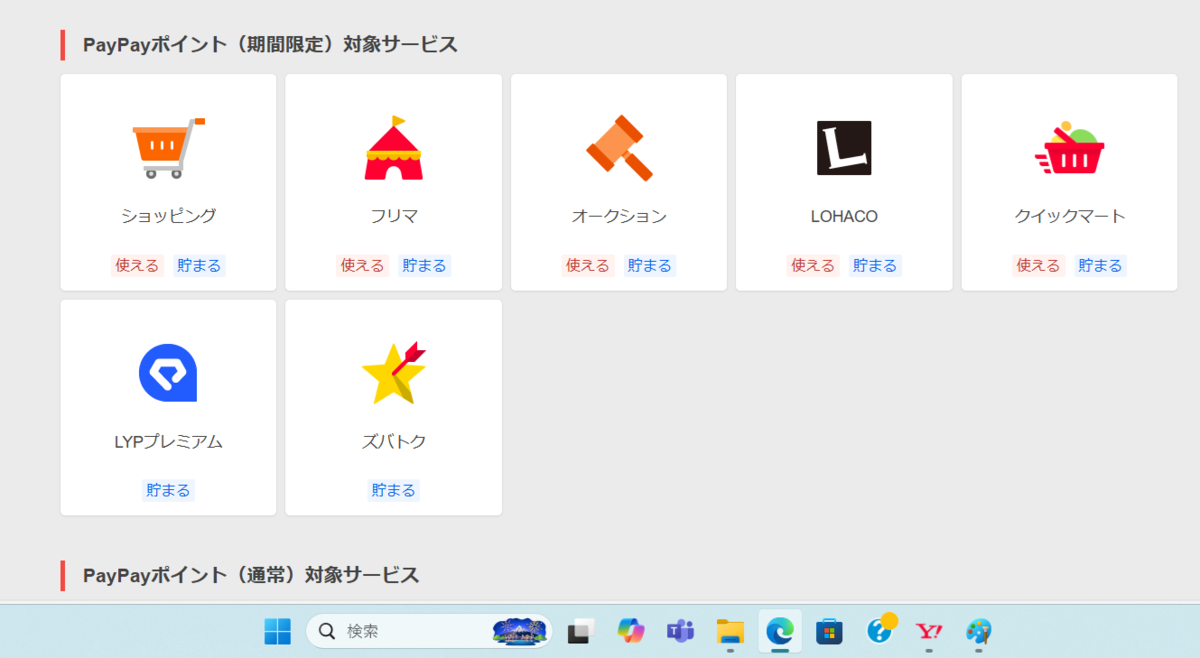
Task: Open Microsoft Teams from the taskbar
Action: [681, 631]
